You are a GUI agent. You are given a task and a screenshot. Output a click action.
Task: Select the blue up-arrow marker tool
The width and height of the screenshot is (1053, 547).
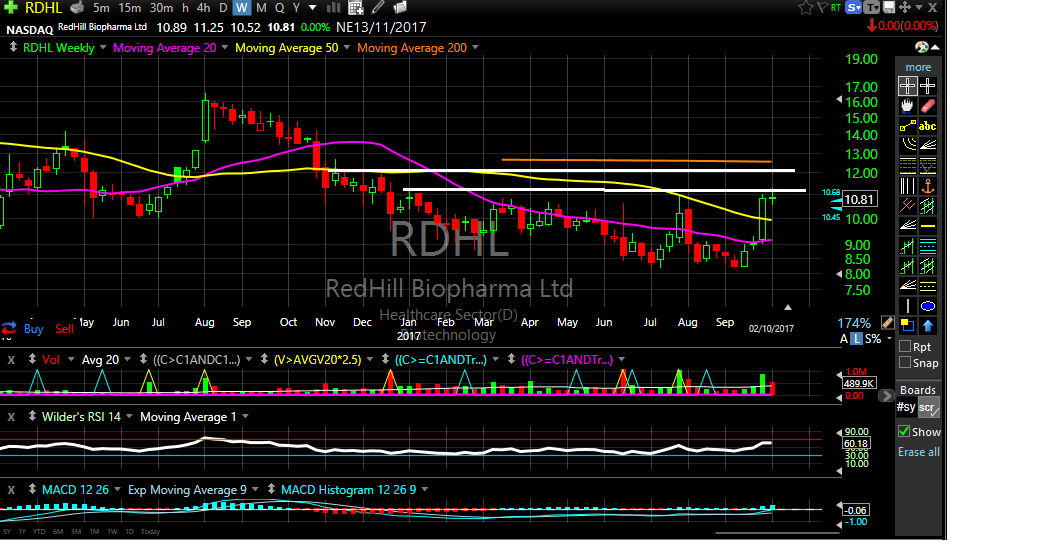click(927, 326)
